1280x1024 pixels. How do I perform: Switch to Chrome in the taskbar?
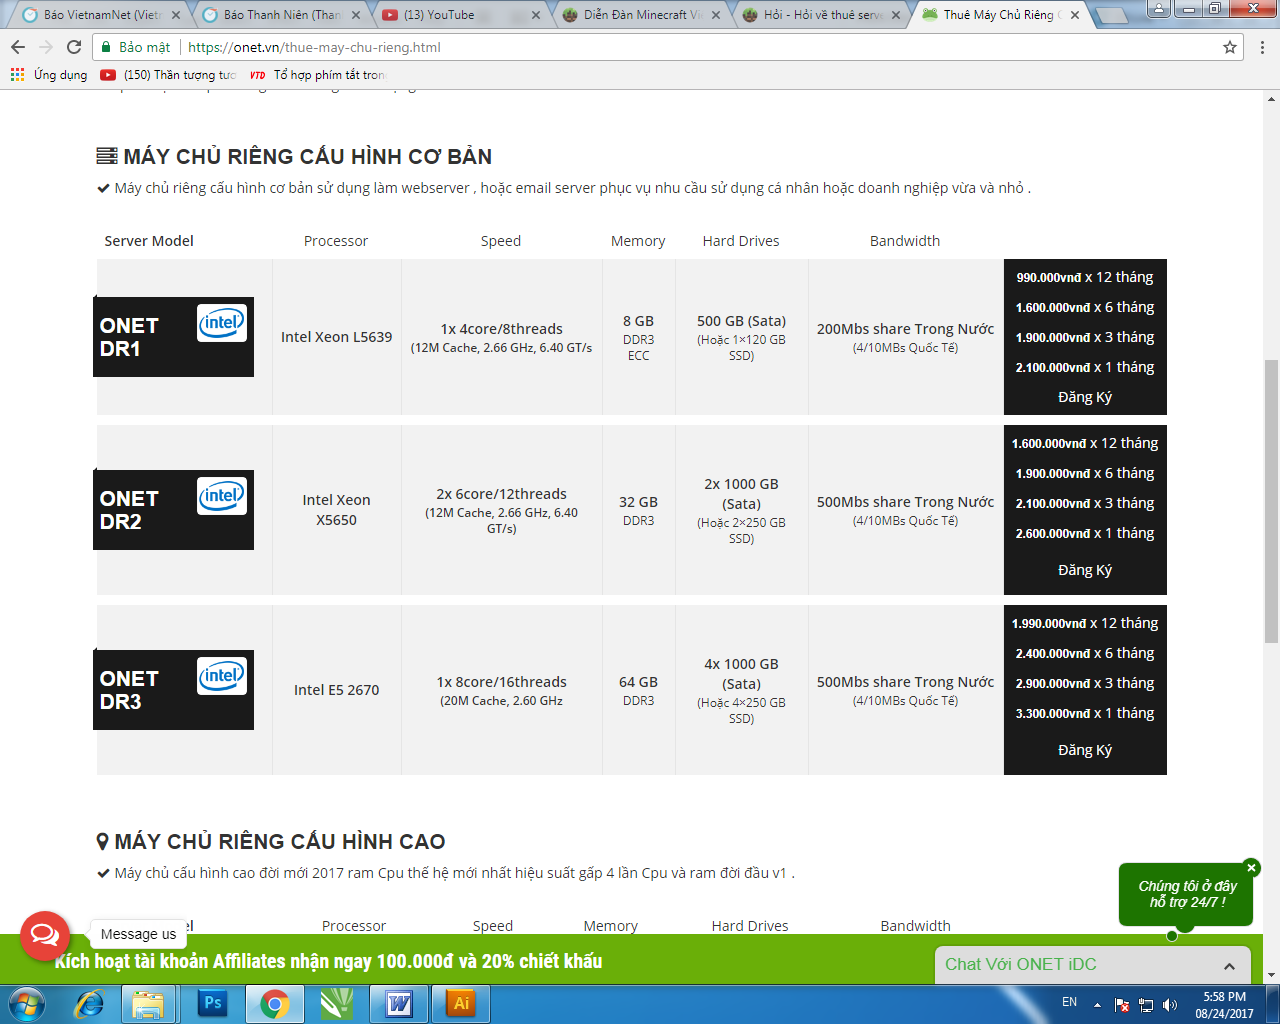(274, 1004)
